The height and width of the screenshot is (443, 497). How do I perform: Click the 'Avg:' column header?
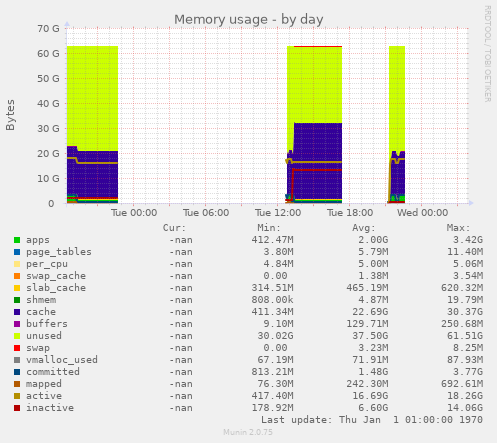[363, 228]
